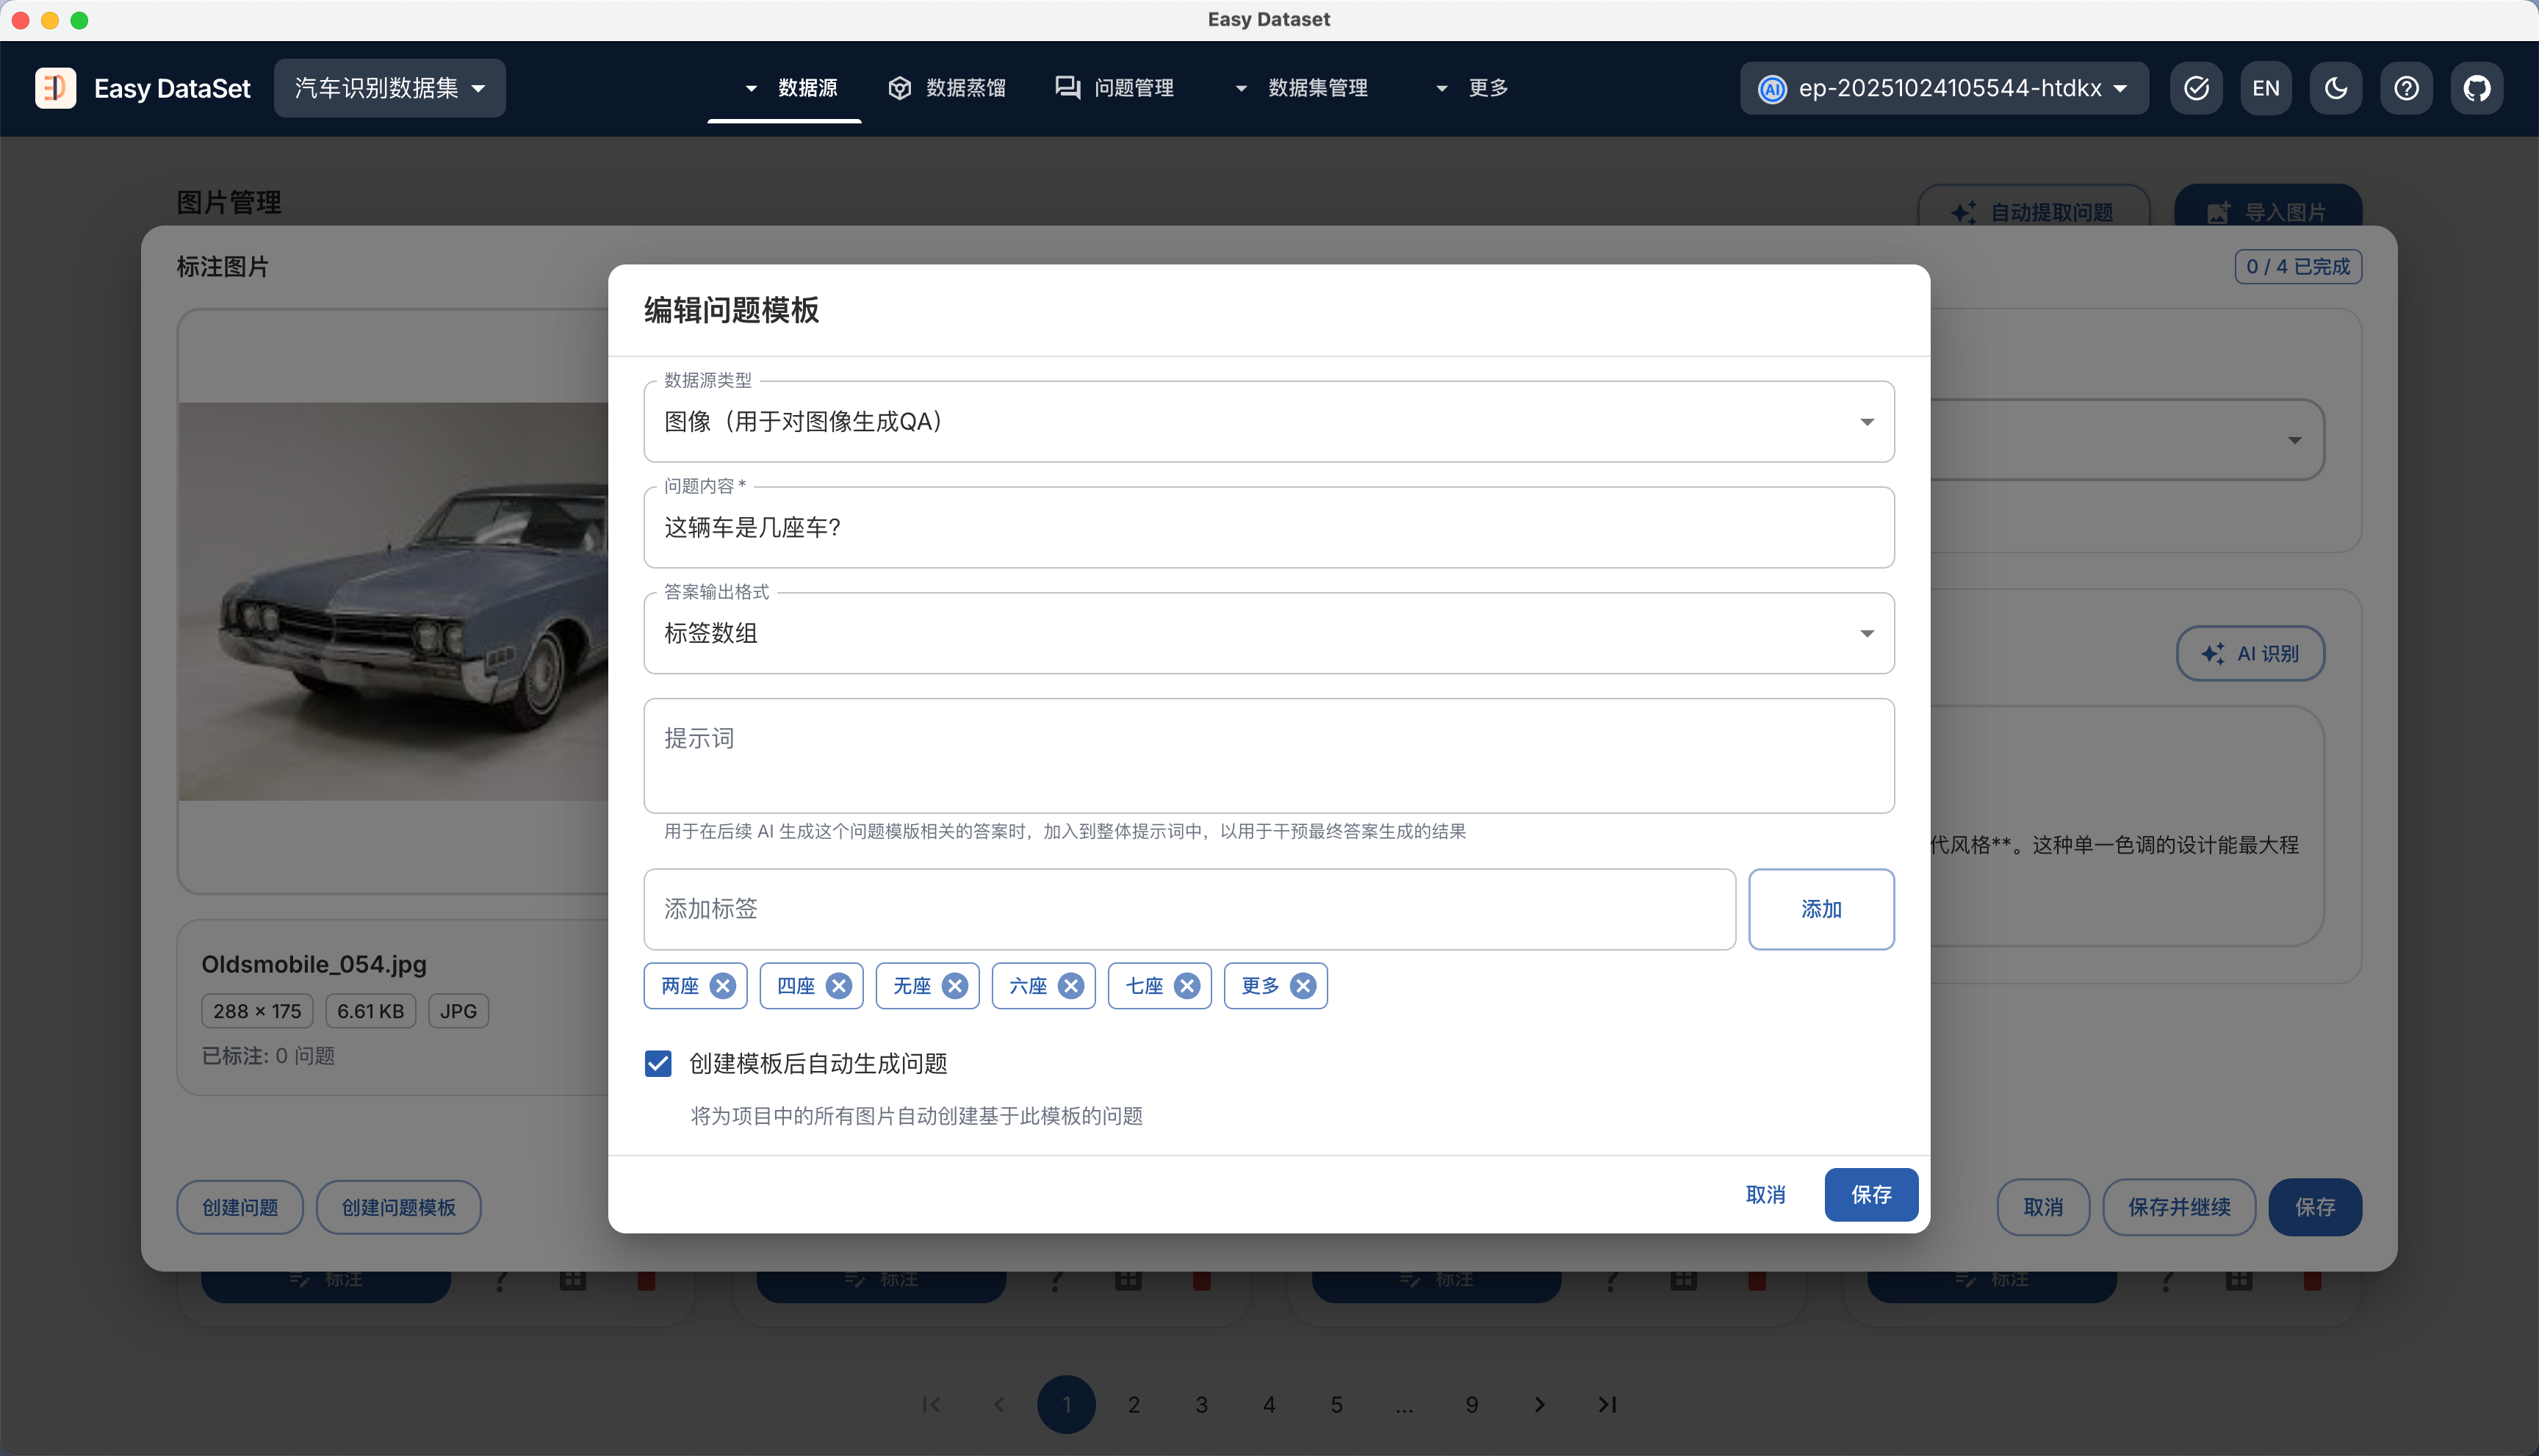
Task: Go to 问题管理 in the navbar
Action: tap(1114, 88)
